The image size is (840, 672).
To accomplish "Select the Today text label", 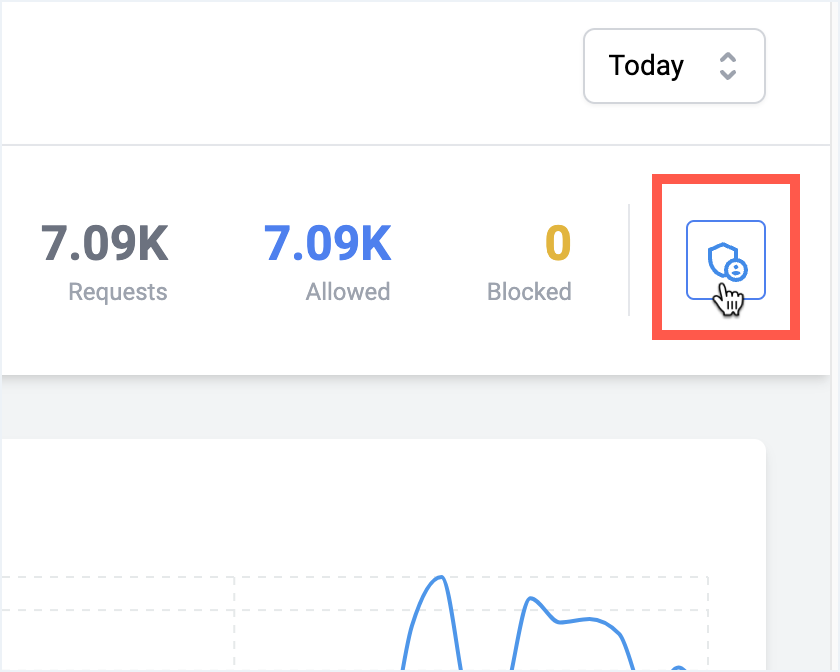I will (646, 66).
